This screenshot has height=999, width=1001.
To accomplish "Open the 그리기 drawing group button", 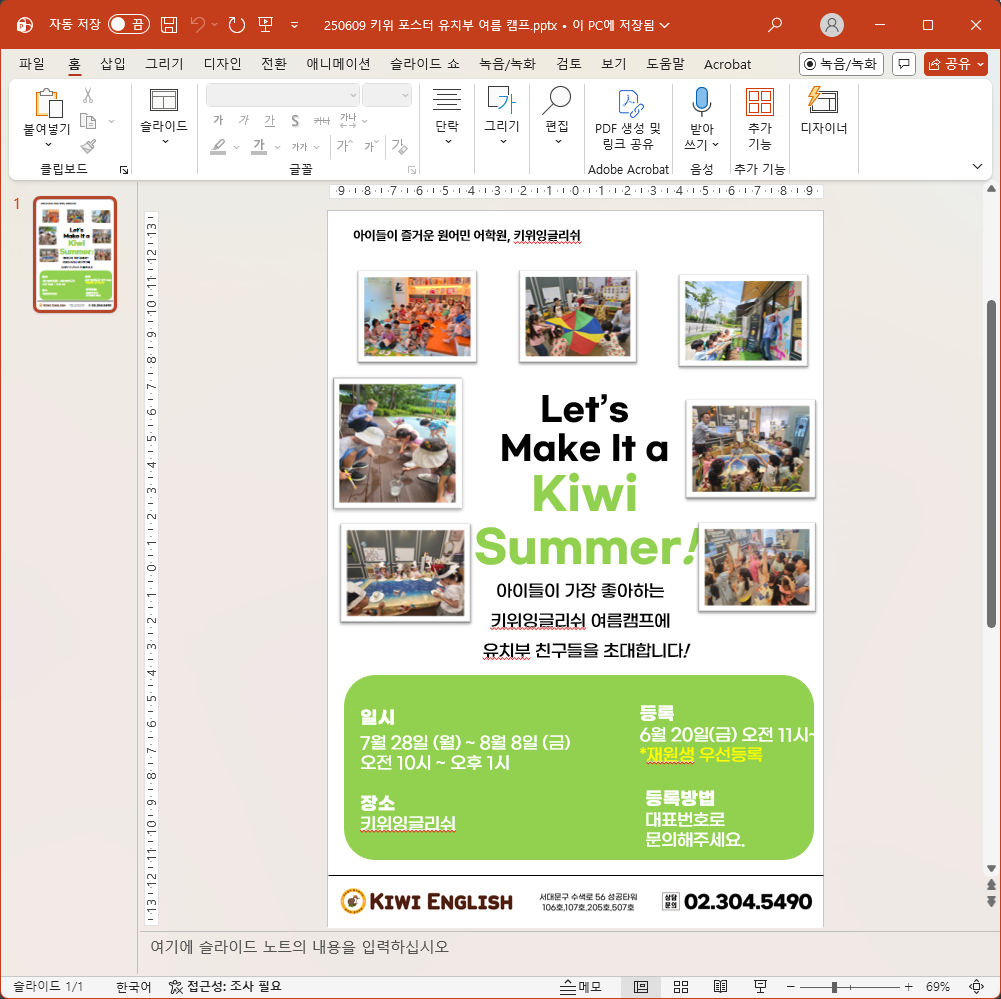I will click(502, 116).
